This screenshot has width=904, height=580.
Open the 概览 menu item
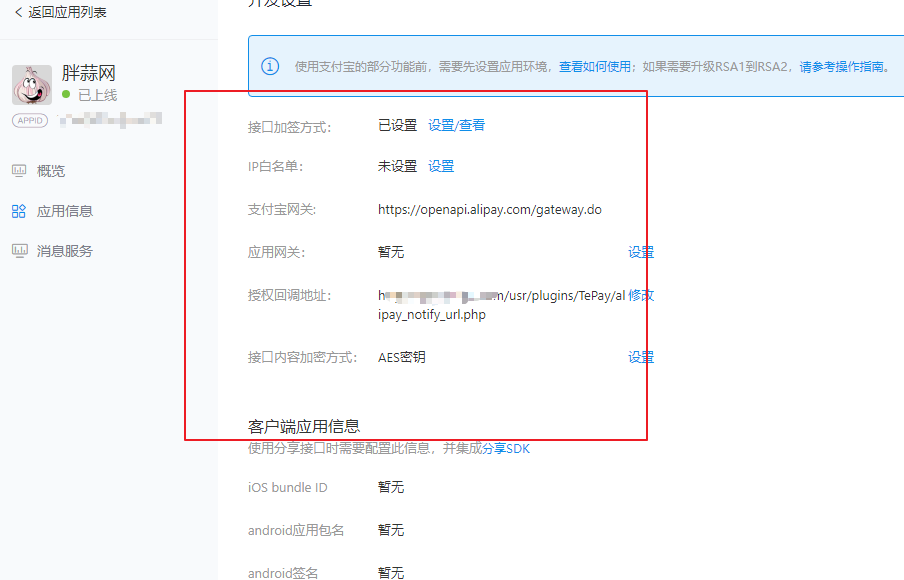[x=51, y=171]
